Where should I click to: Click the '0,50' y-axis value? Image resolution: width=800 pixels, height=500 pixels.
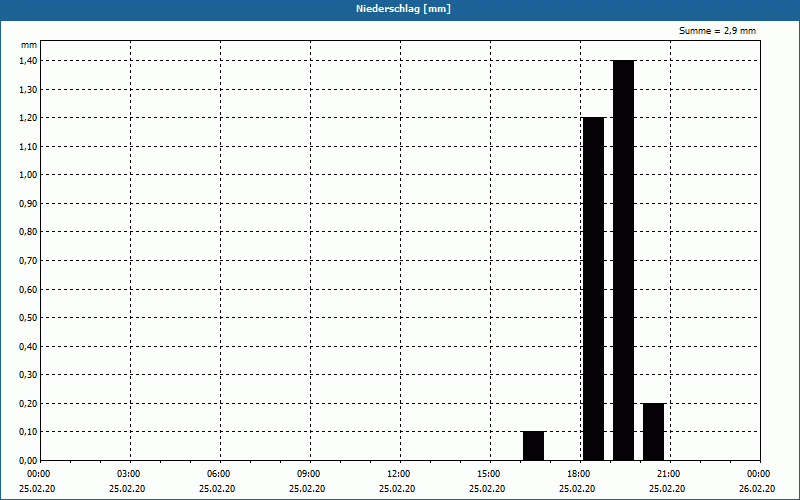[x=28, y=318]
